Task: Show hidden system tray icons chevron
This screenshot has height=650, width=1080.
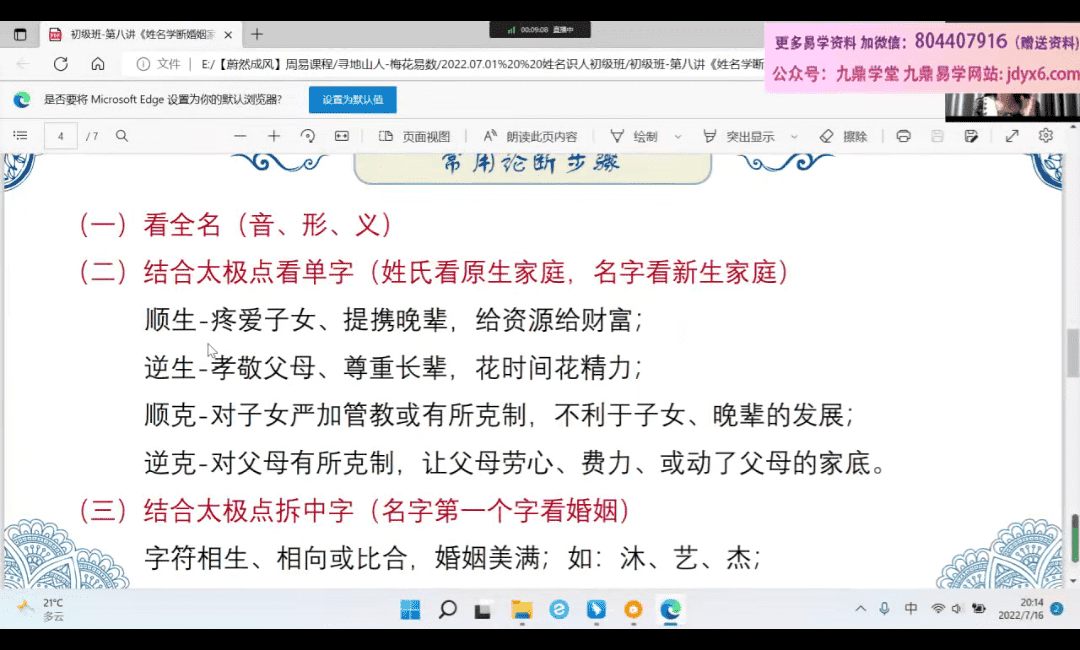Action: (x=860, y=609)
